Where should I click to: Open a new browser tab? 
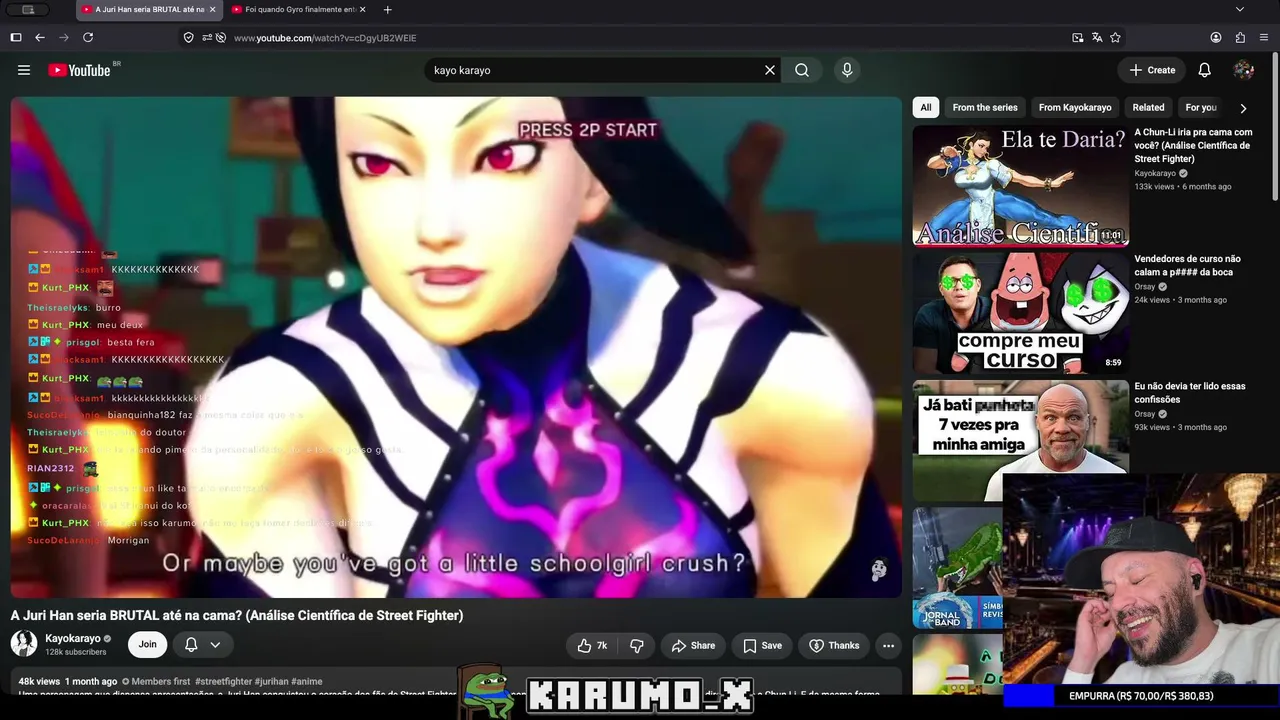pos(387,10)
